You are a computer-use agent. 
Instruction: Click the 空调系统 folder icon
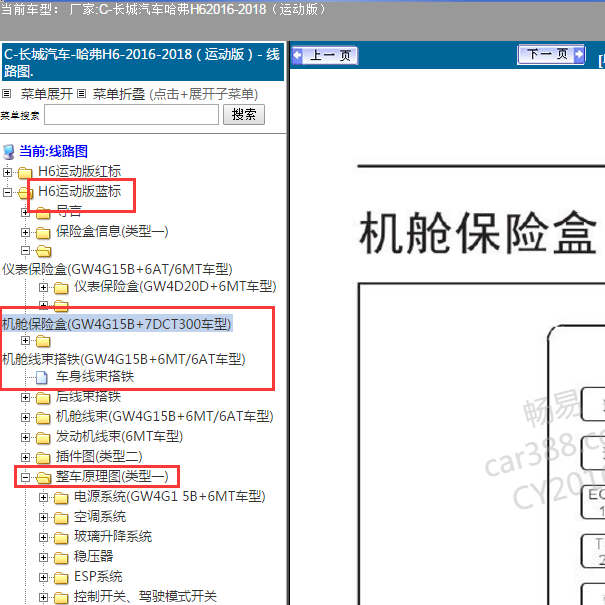(61, 518)
